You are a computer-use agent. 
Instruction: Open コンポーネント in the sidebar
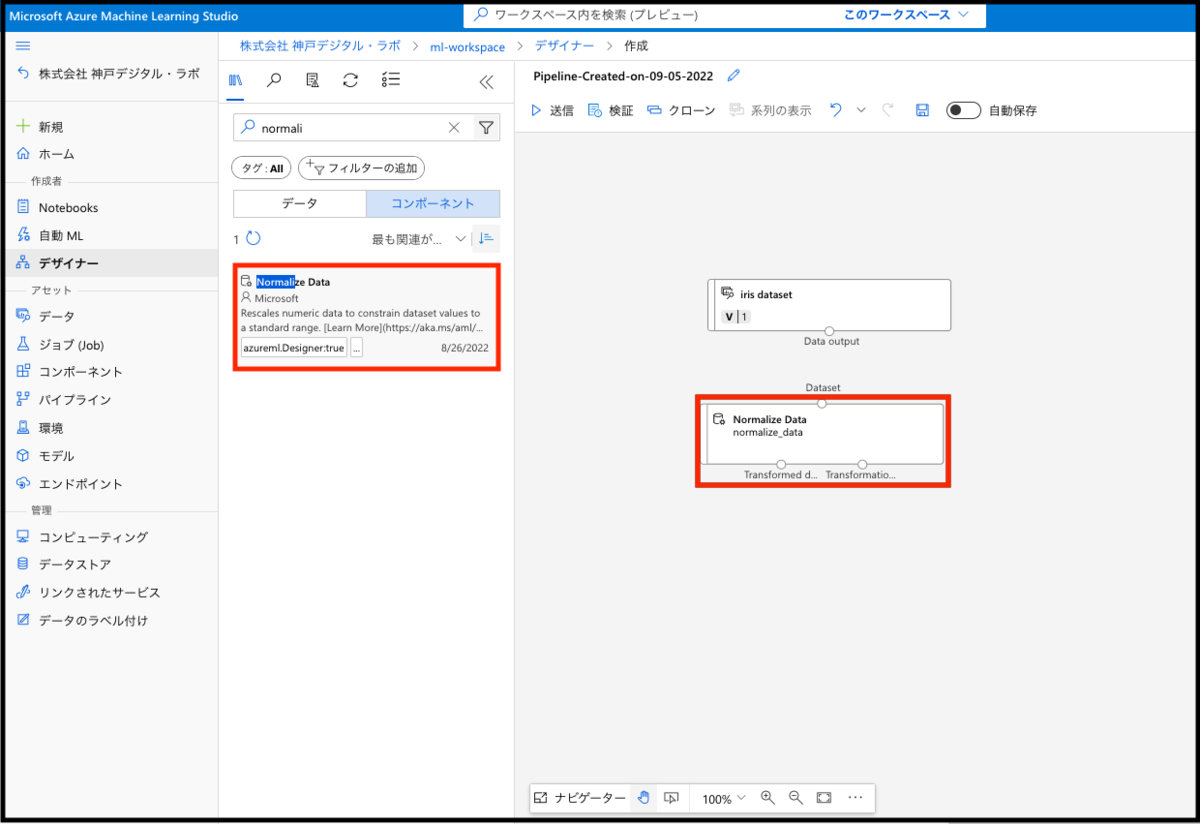tap(70, 372)
